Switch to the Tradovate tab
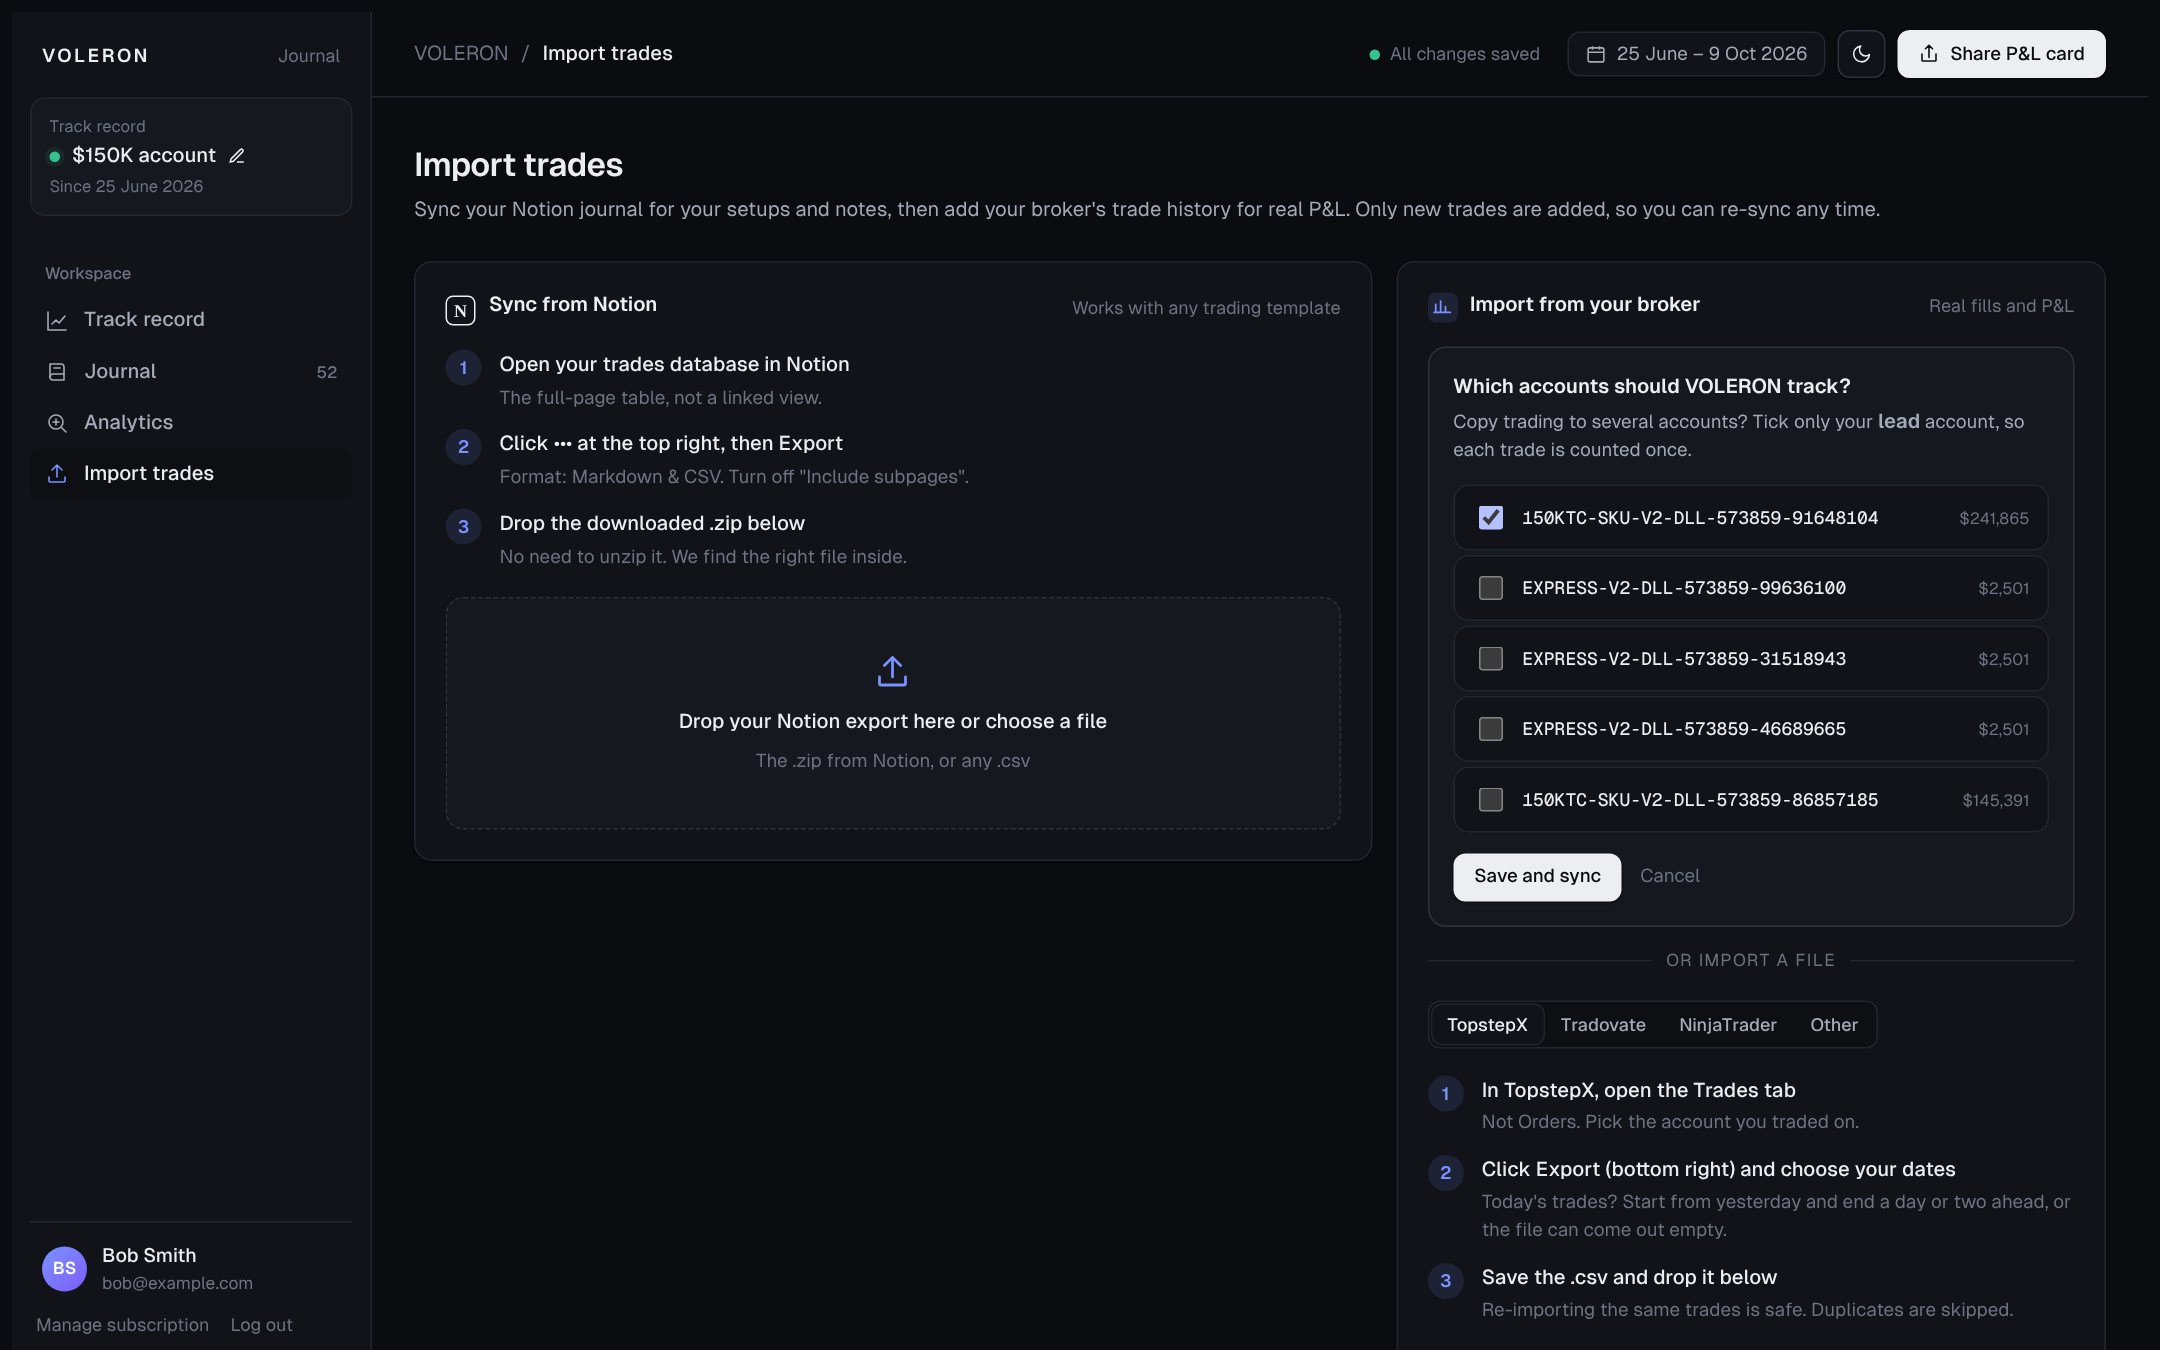Screen dimensions: 2160x1350 [x=1603, y=1025]
